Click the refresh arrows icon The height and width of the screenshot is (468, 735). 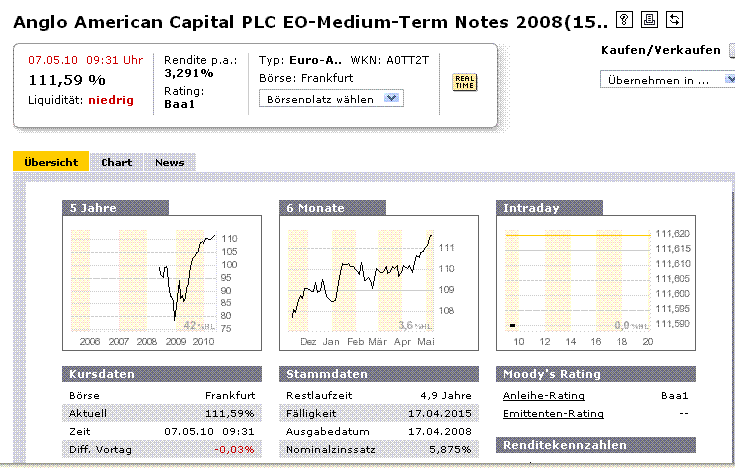coord(674,20)
